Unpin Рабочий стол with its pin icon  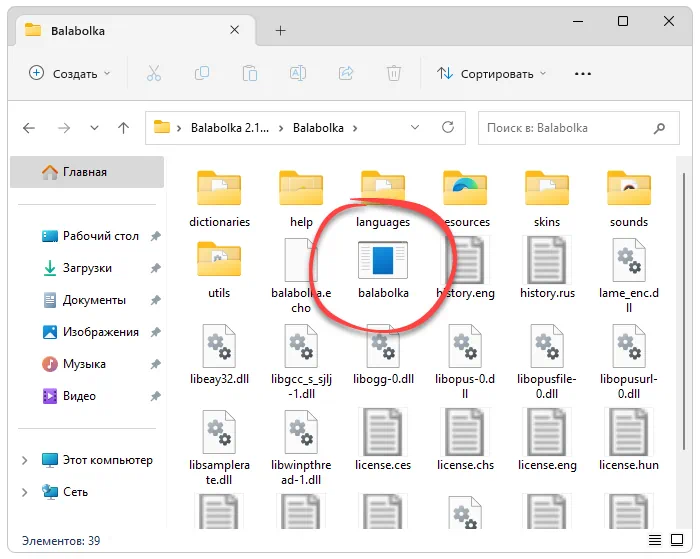(x=155, y=236)
